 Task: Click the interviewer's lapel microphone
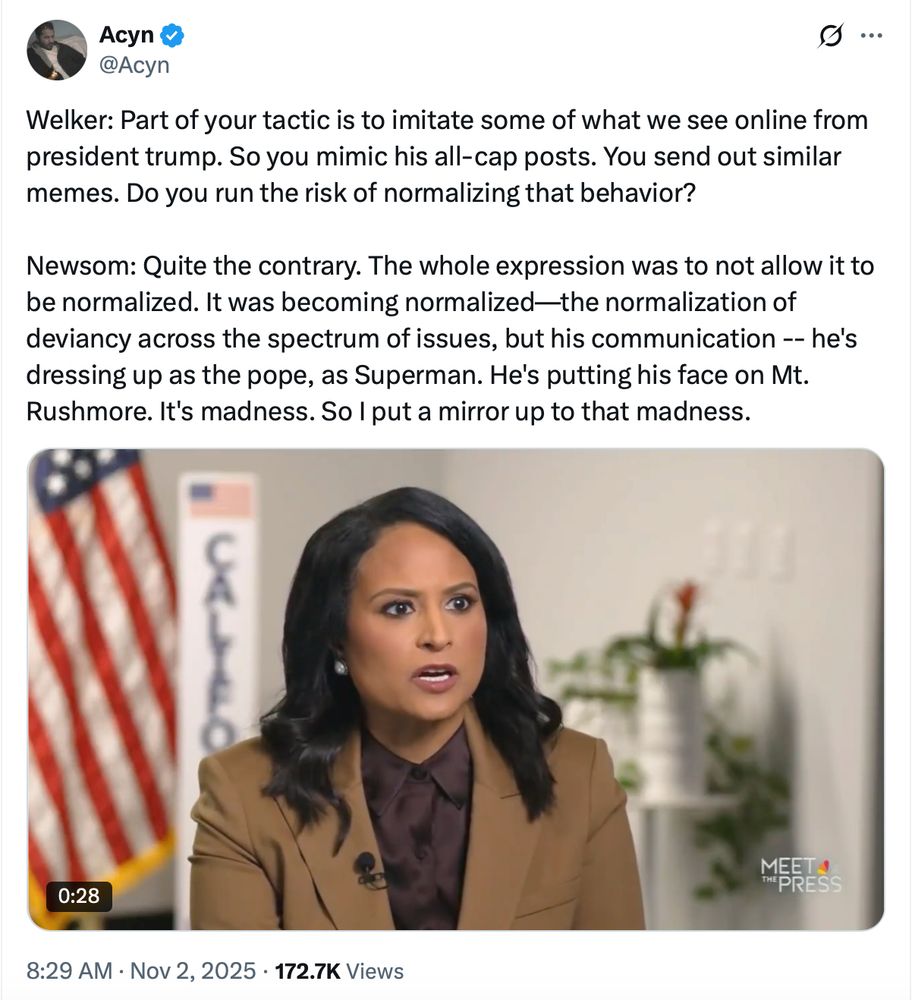click(x=366, y=867)
